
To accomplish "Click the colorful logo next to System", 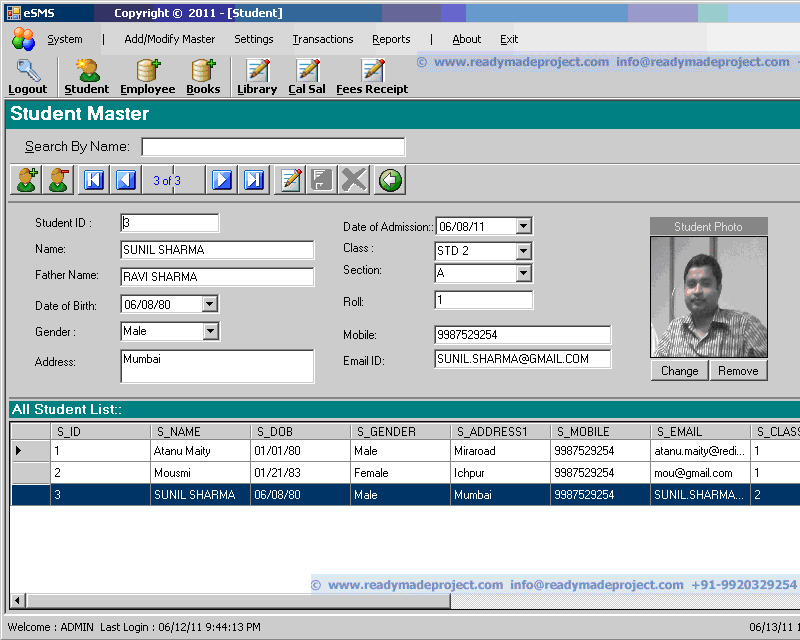I will pyautogui.click(x=23, y=39).
